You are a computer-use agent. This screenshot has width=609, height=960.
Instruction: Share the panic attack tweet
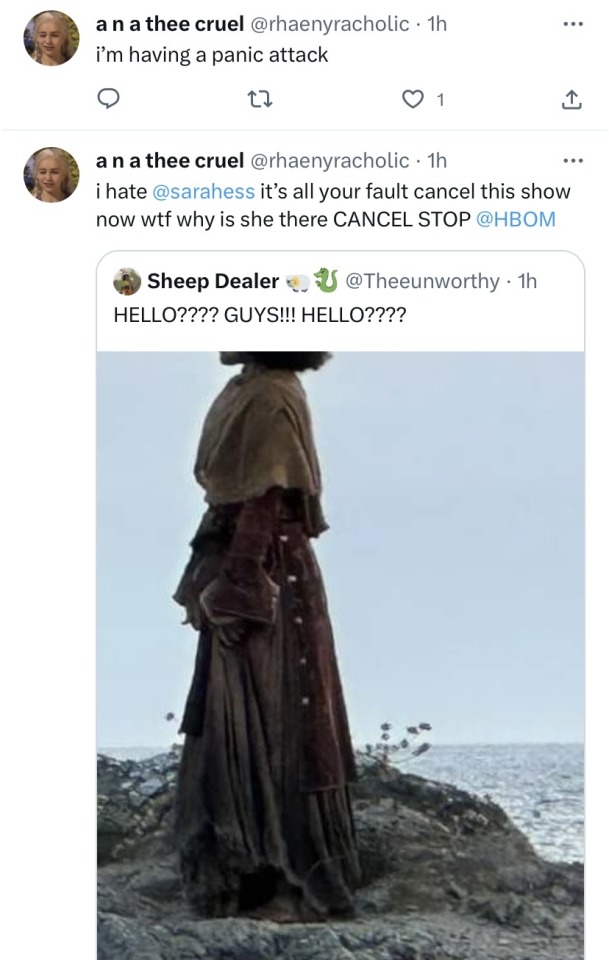tap(571, 98)
